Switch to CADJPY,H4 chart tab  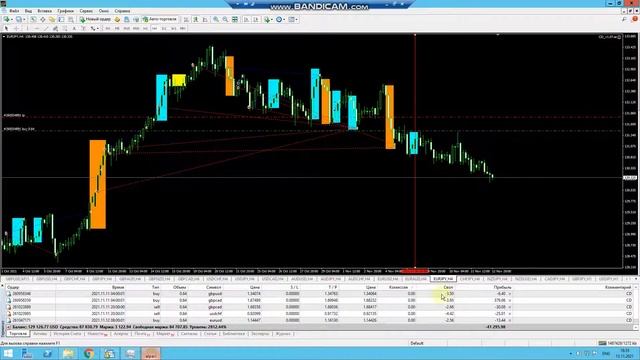point(554,279)
